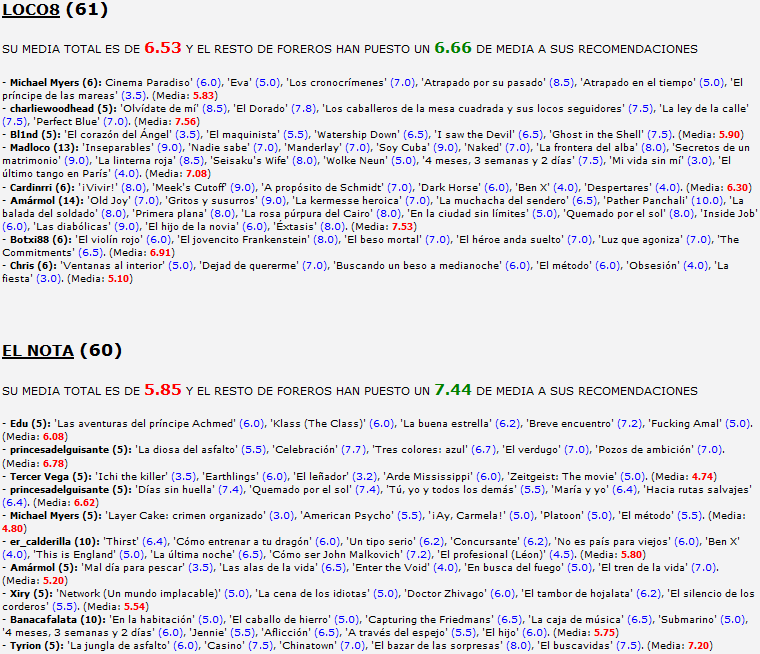The height and width of the screenshot is (654, 760).
Task: Click the film title 'Días sin huella'
Action: [174, 490]
